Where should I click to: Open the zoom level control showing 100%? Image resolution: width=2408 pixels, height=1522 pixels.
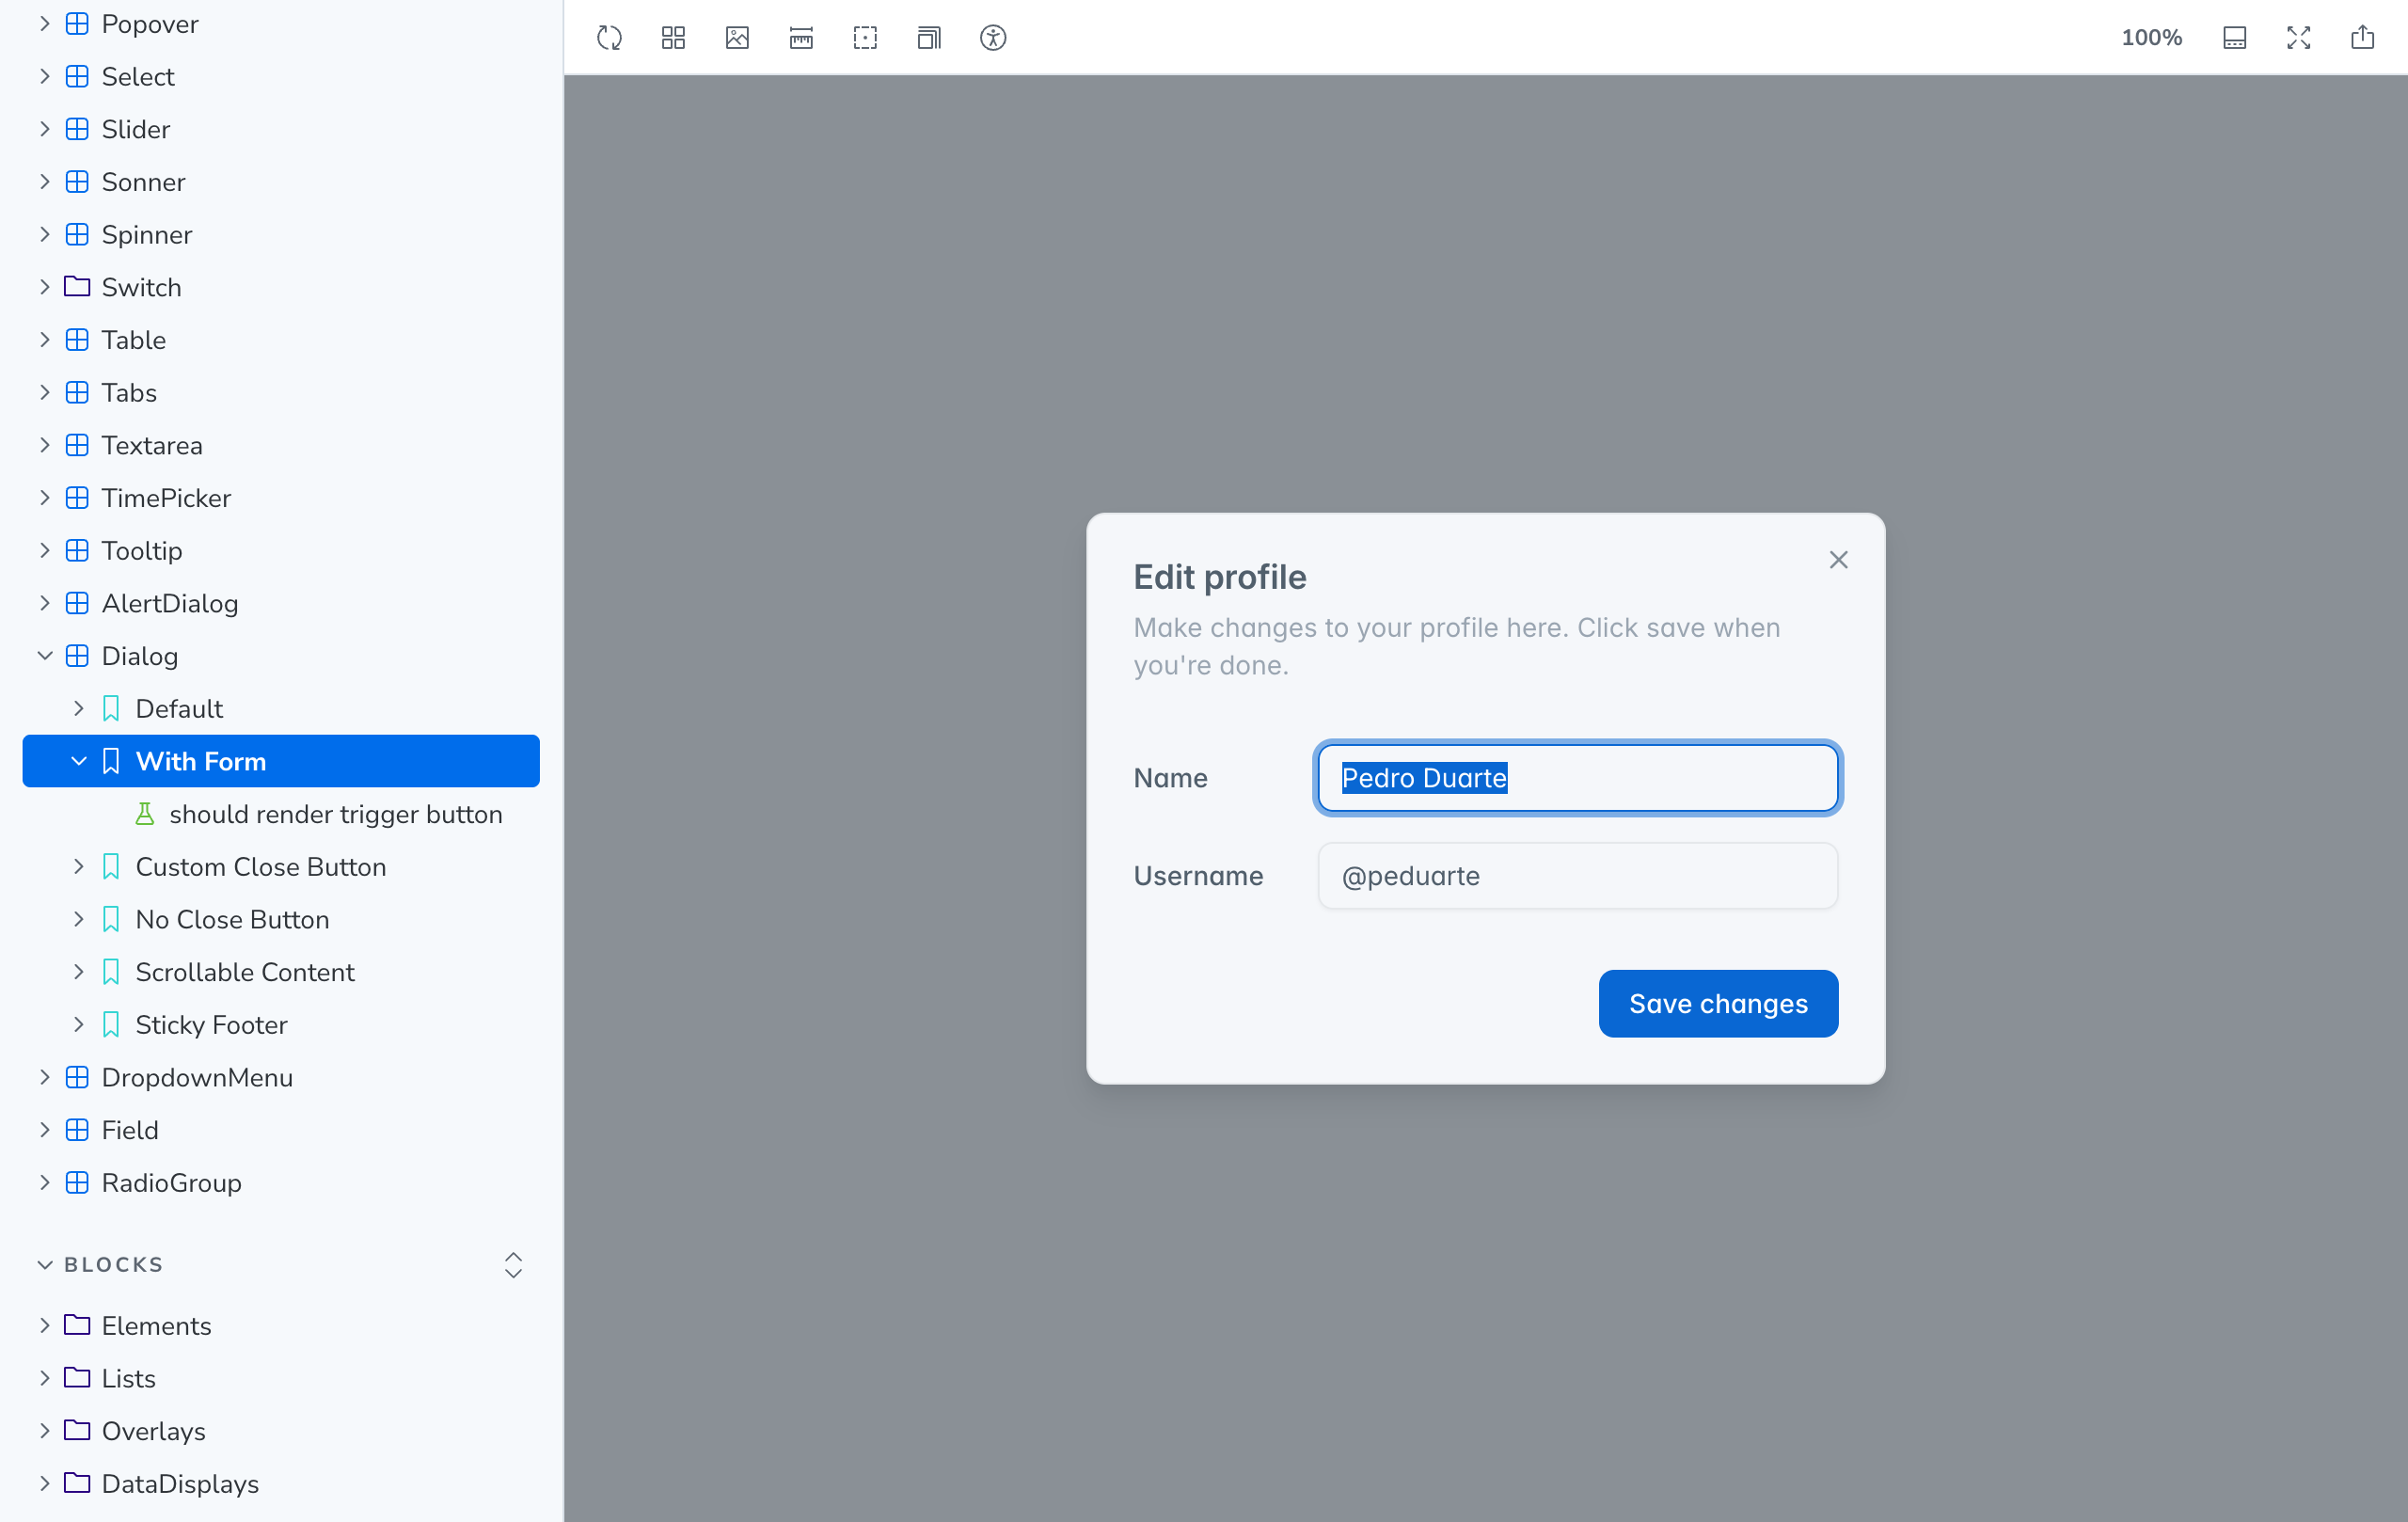click(2152, 37)
